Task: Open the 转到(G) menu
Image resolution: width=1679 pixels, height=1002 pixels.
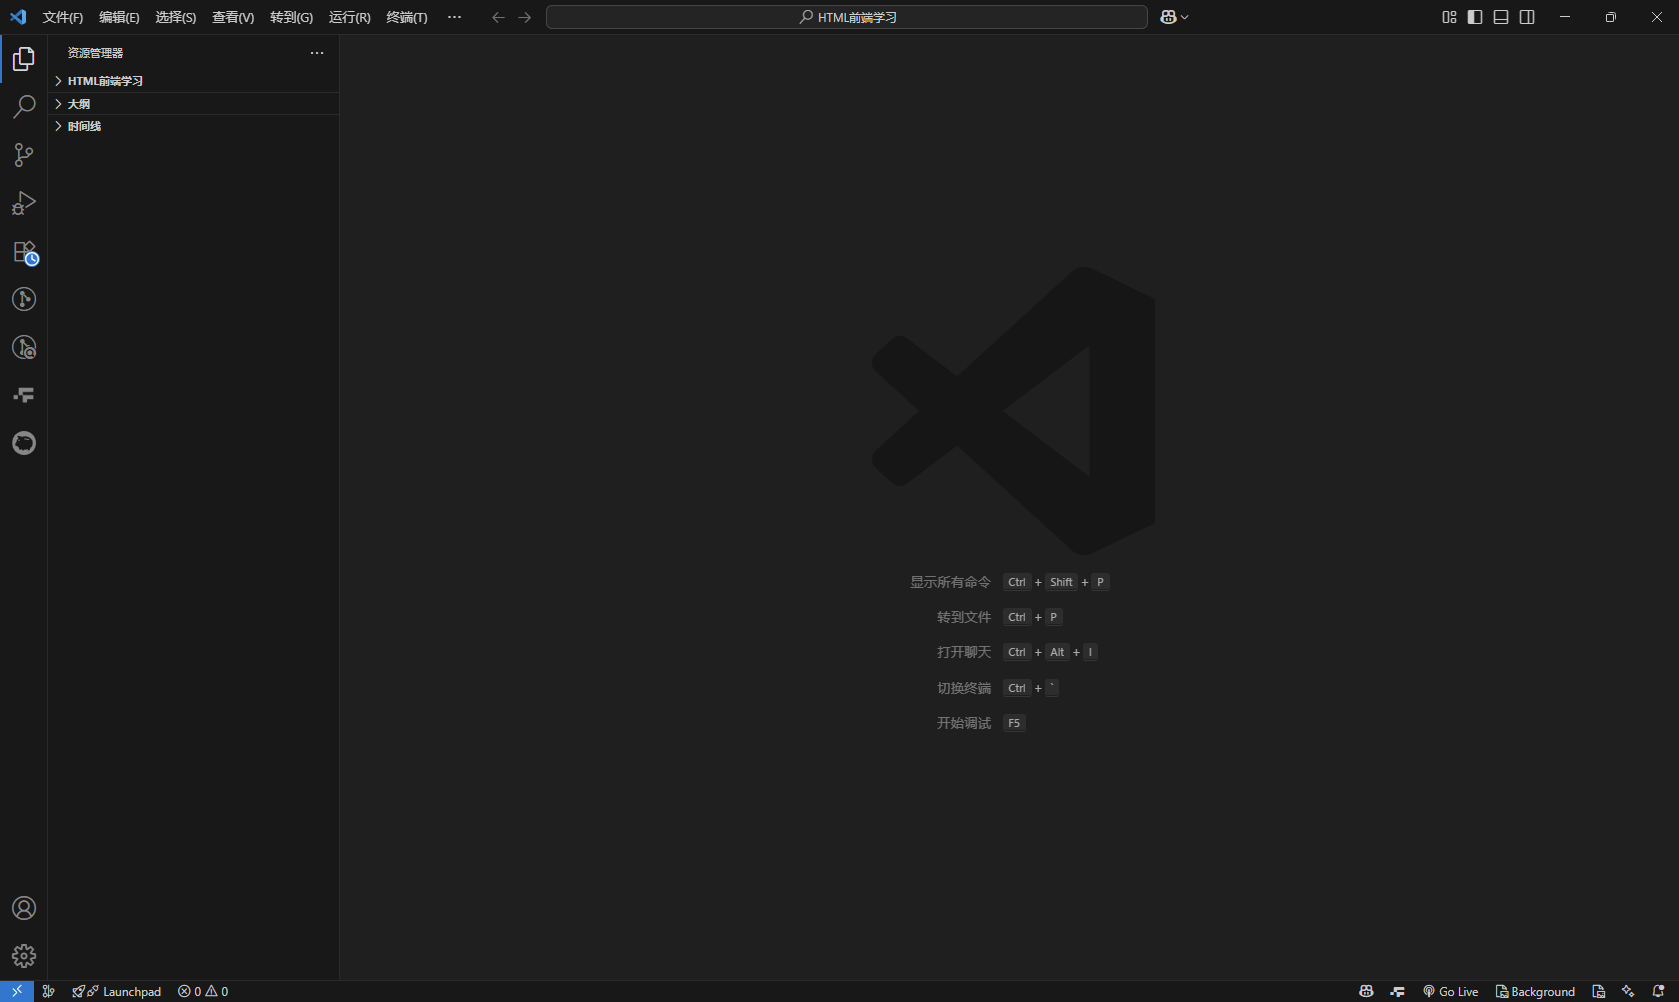Action: pyautogui.click(x=291, y=17)
